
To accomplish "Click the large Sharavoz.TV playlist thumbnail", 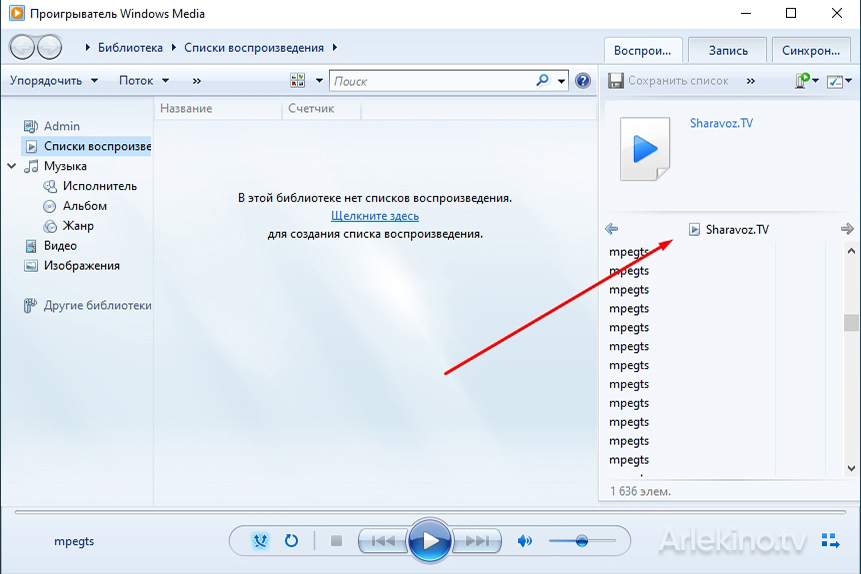I will tap(645, 148).
